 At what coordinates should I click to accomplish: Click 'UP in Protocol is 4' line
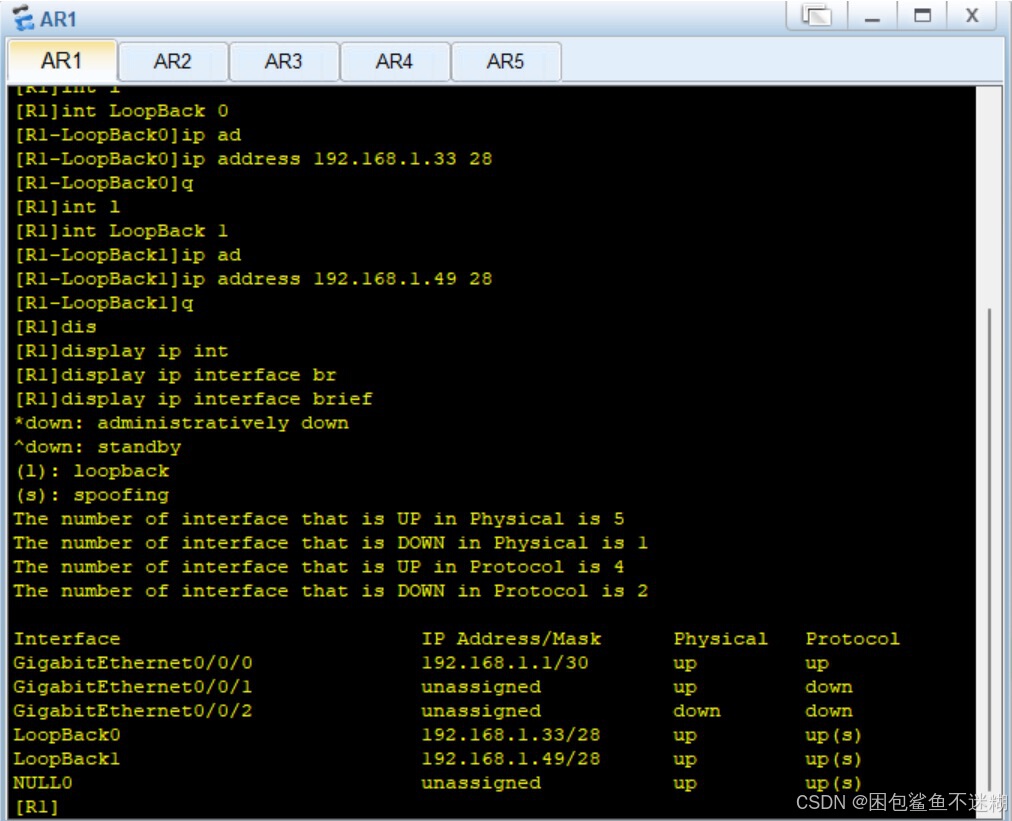tap(319, 567)
